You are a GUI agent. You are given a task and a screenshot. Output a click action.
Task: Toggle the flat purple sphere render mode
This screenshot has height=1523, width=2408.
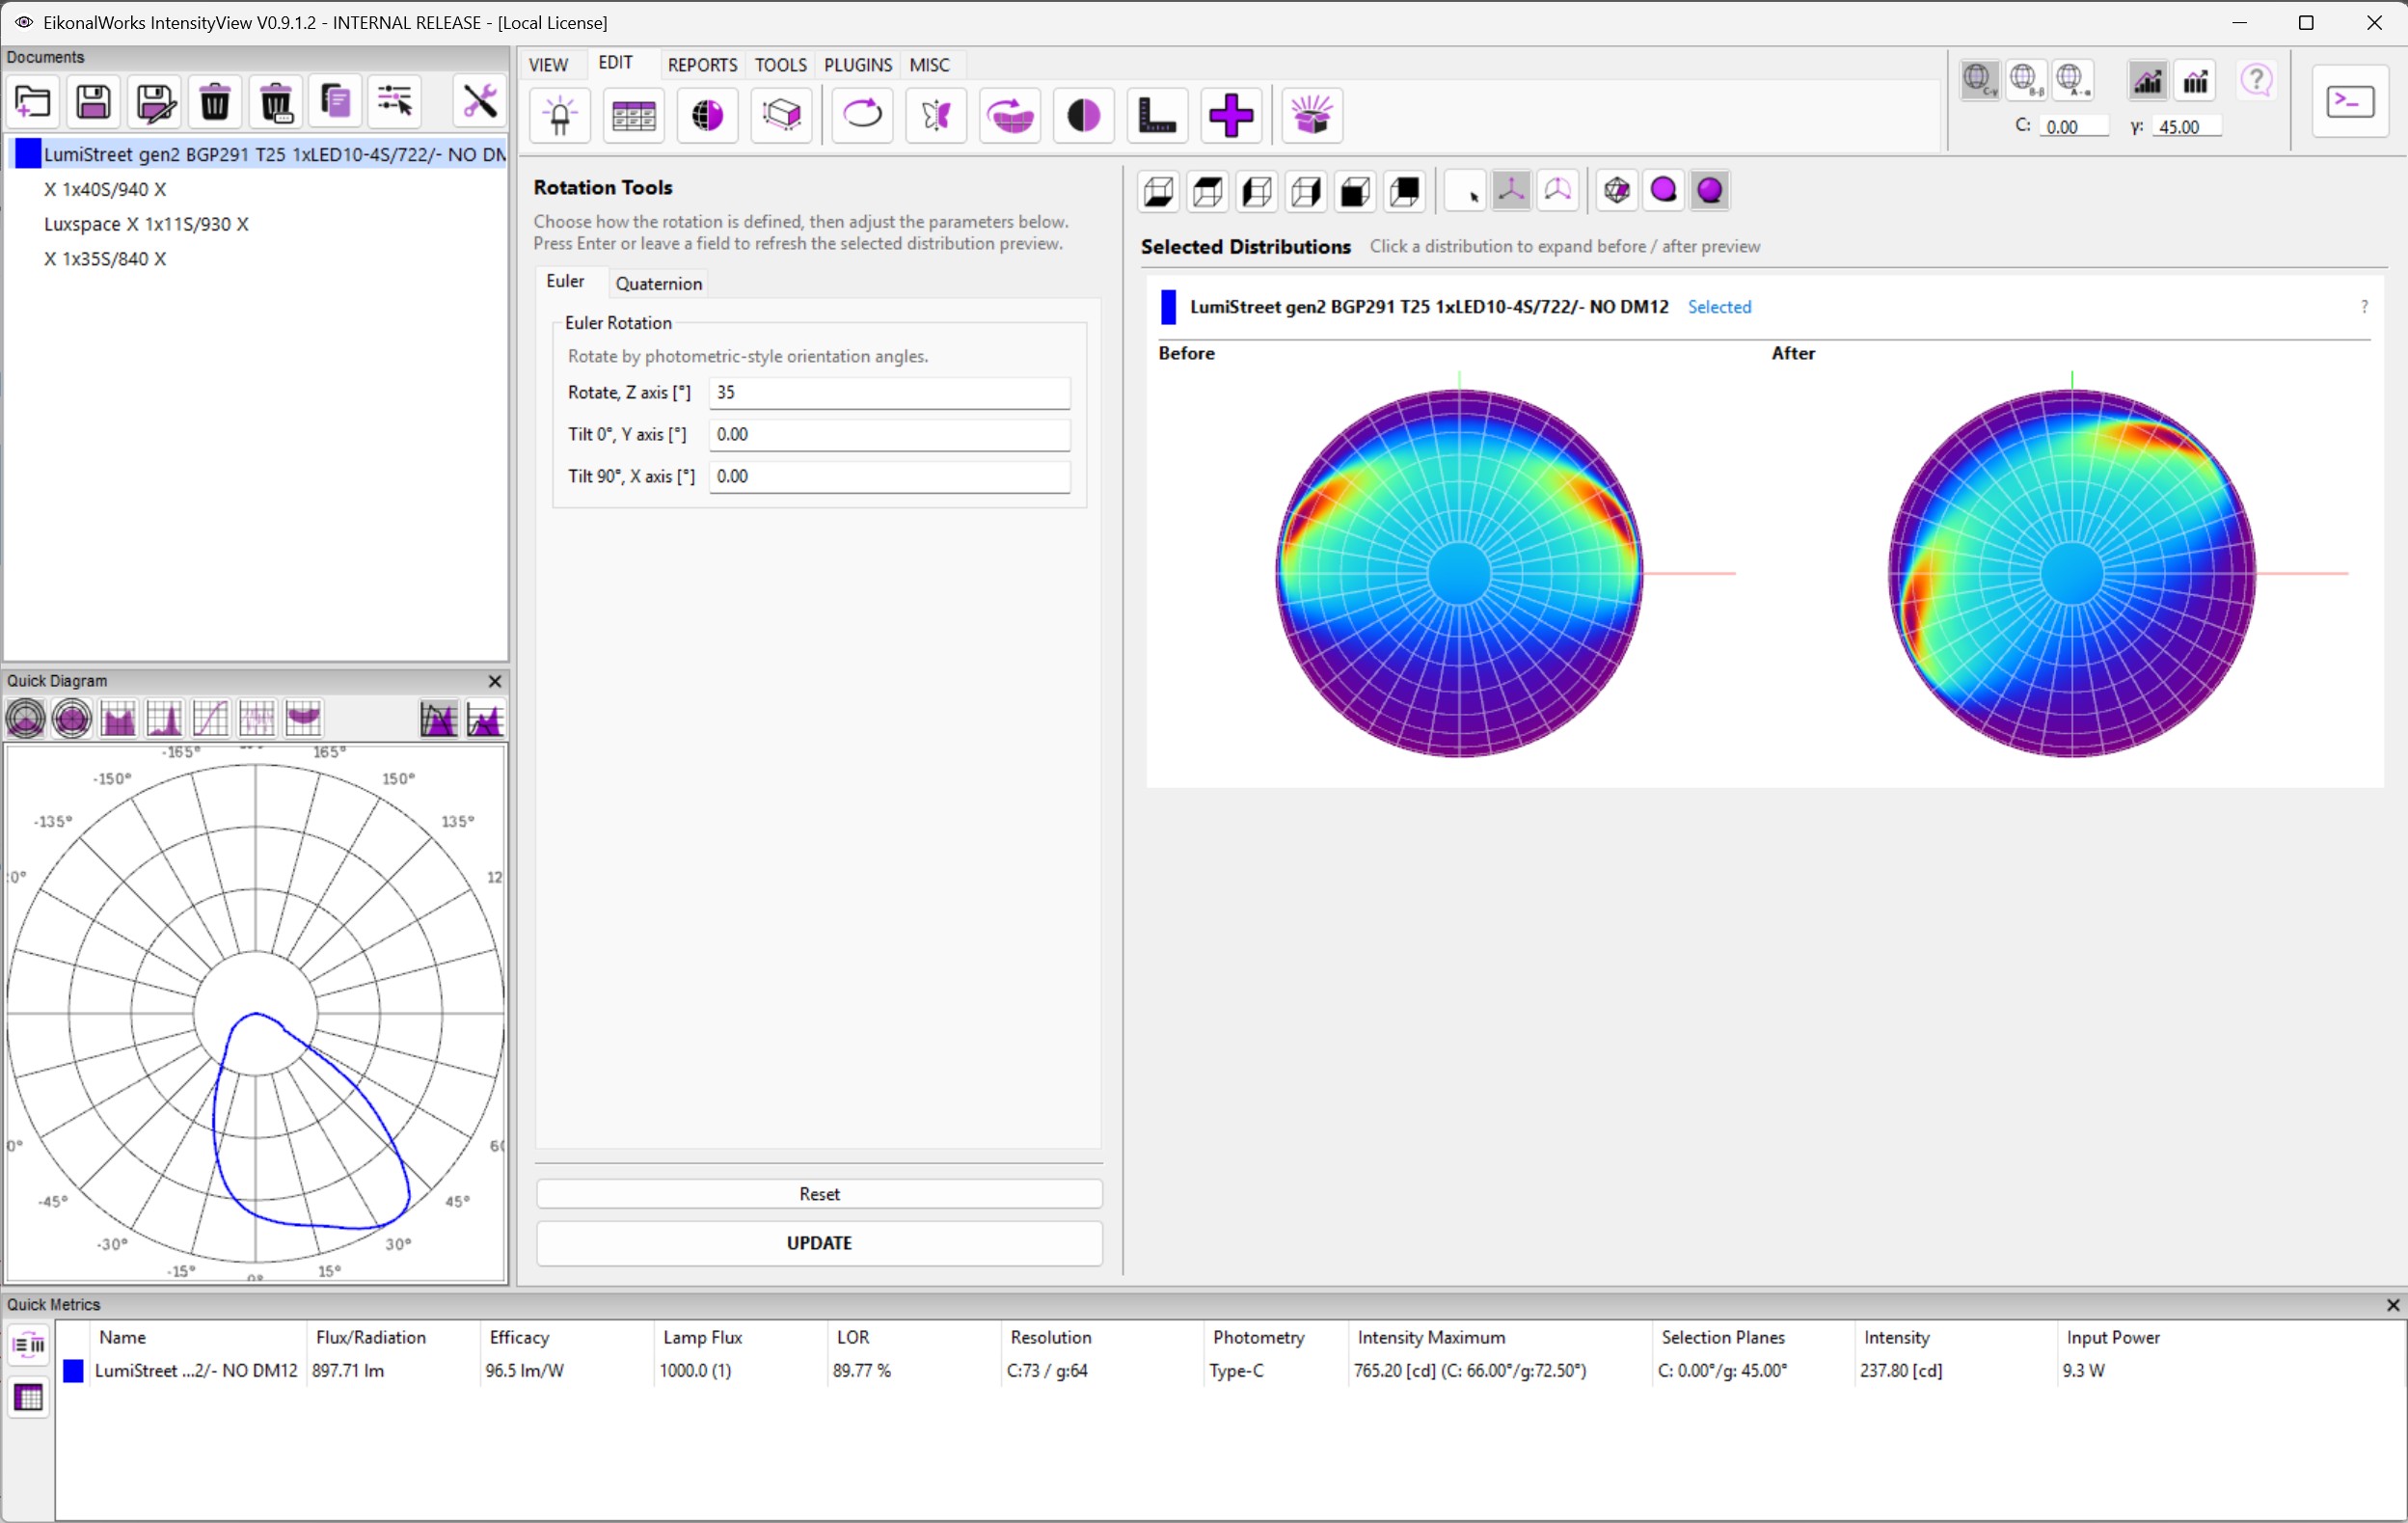click(x=1664, y=190)
